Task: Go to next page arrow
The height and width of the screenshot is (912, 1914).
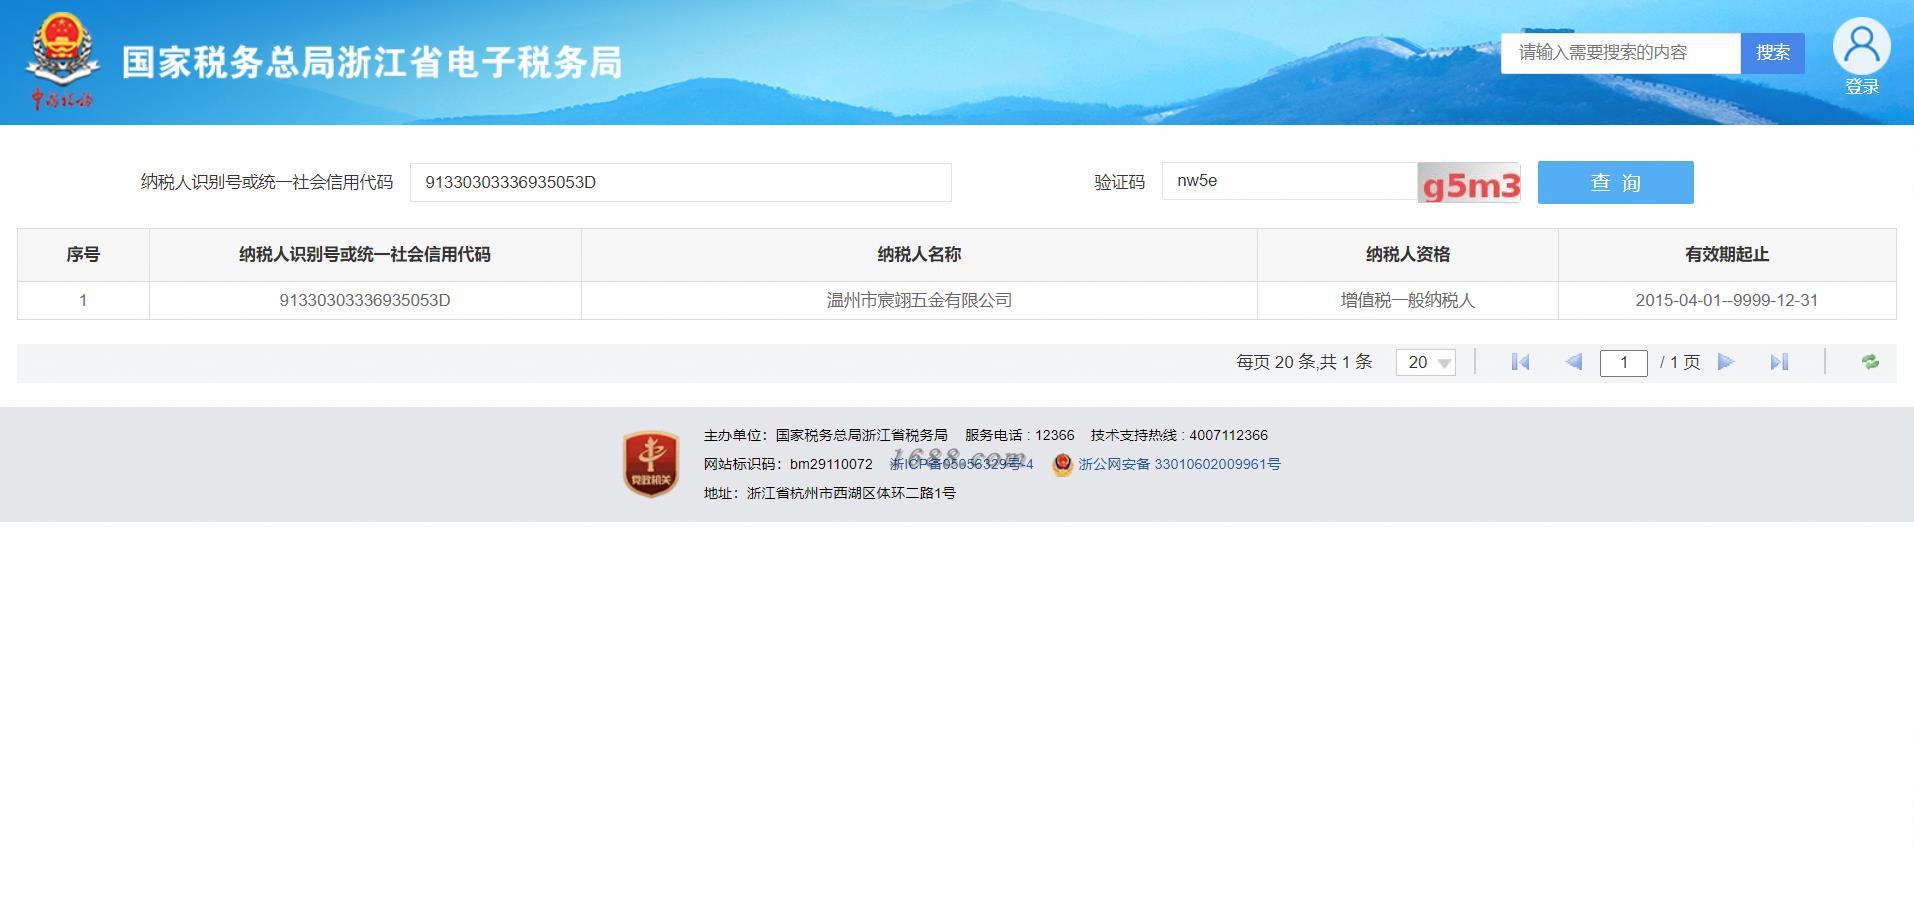Action: pos(1726,362)
